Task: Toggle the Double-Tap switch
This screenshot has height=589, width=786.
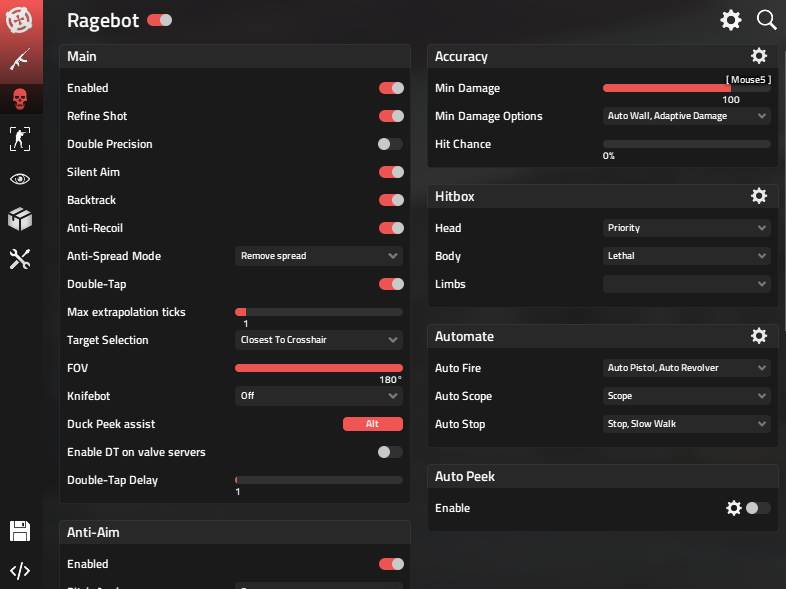Action: click(391, 284)
